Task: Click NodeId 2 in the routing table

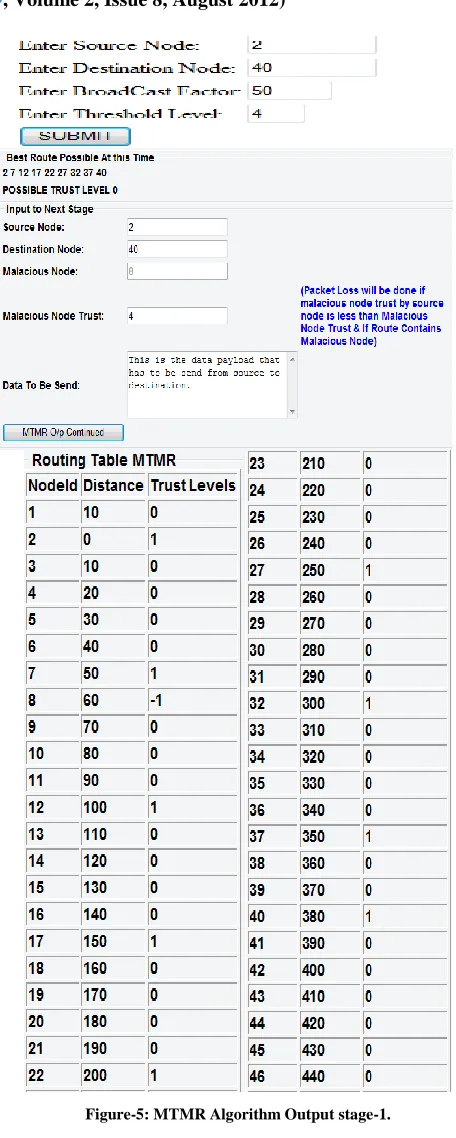Action: (32, 539)
